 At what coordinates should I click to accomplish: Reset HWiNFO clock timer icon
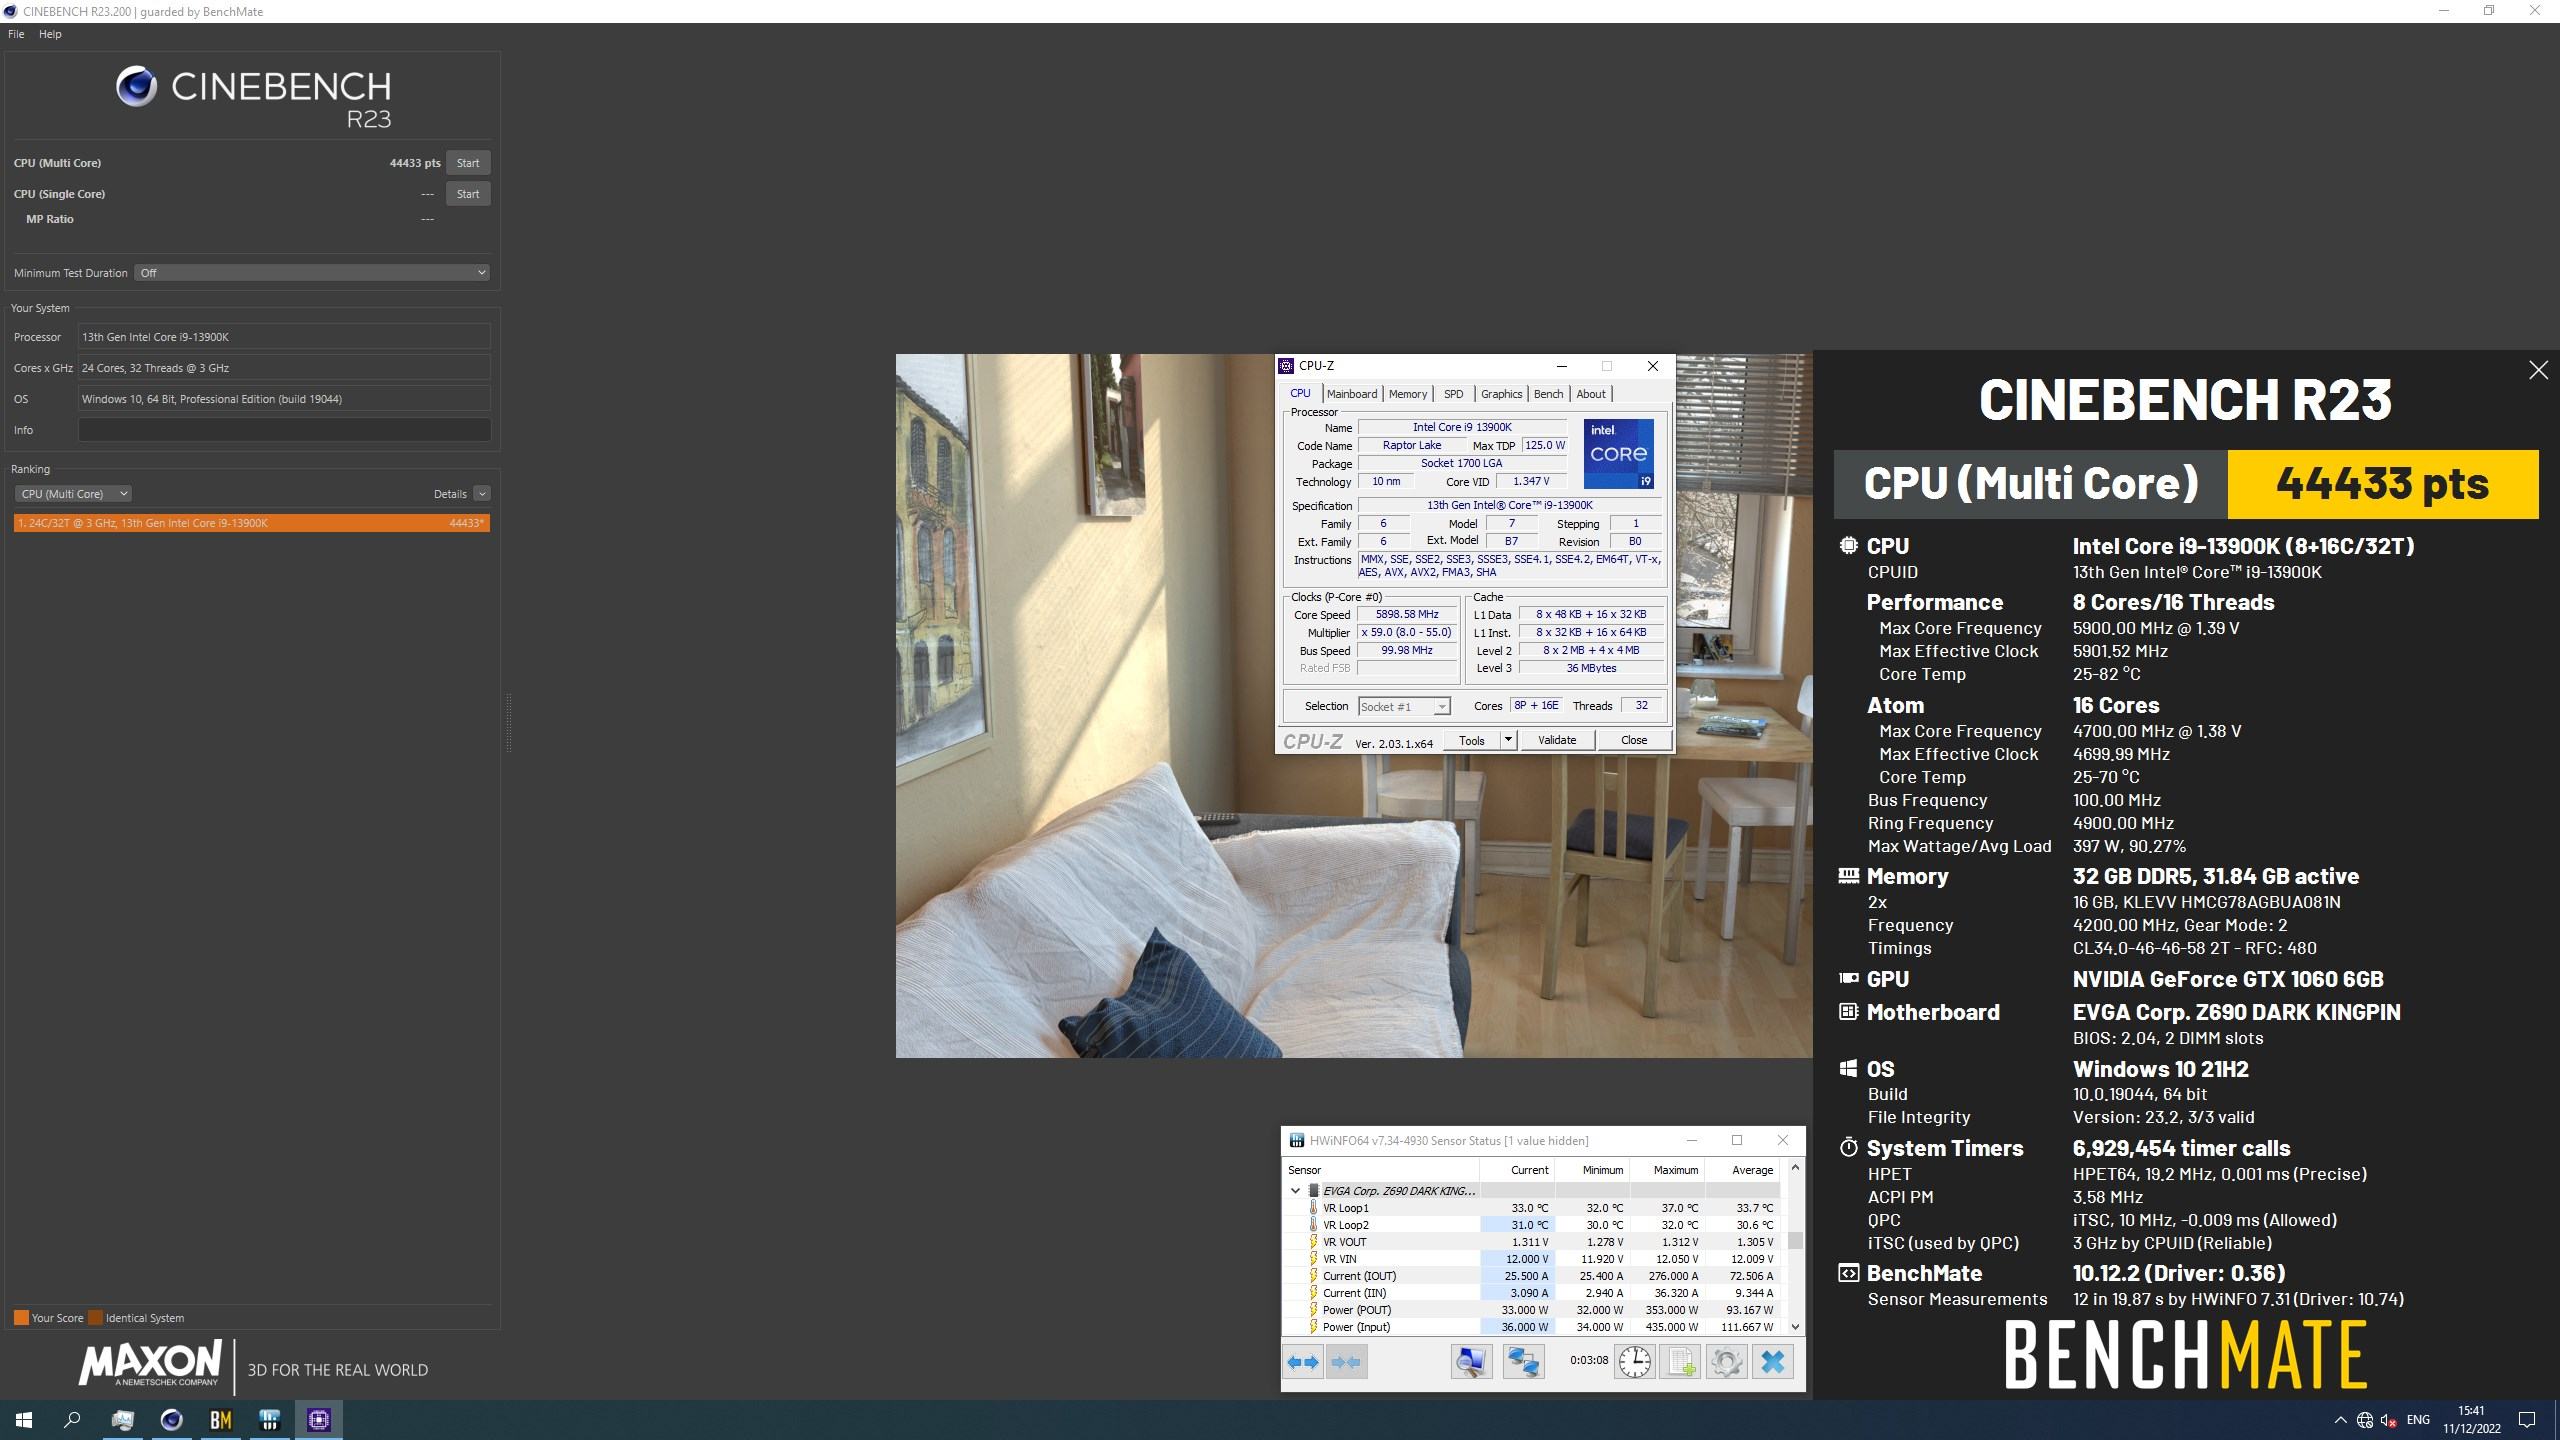tap(1634, 1362)
